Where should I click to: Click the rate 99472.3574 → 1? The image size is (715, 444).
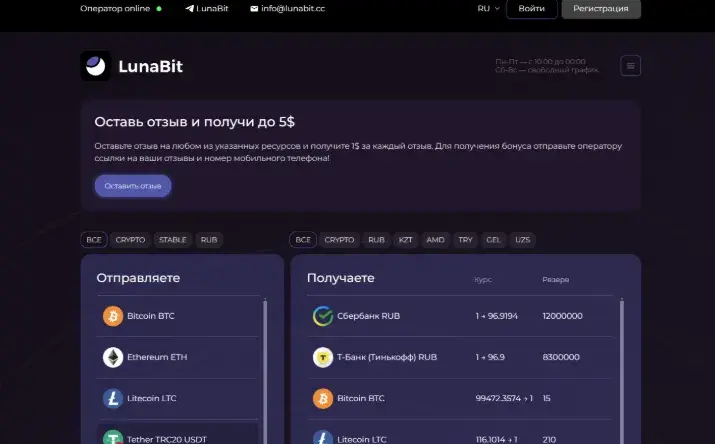pos(504,398)
